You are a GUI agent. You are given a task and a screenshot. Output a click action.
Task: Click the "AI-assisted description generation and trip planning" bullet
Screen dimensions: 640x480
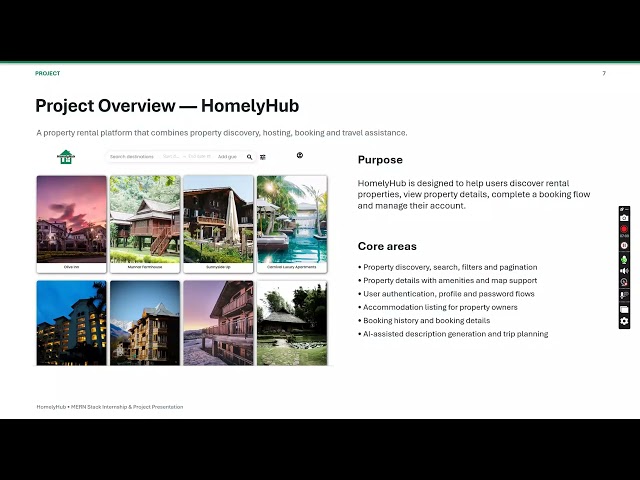point(453,334)
